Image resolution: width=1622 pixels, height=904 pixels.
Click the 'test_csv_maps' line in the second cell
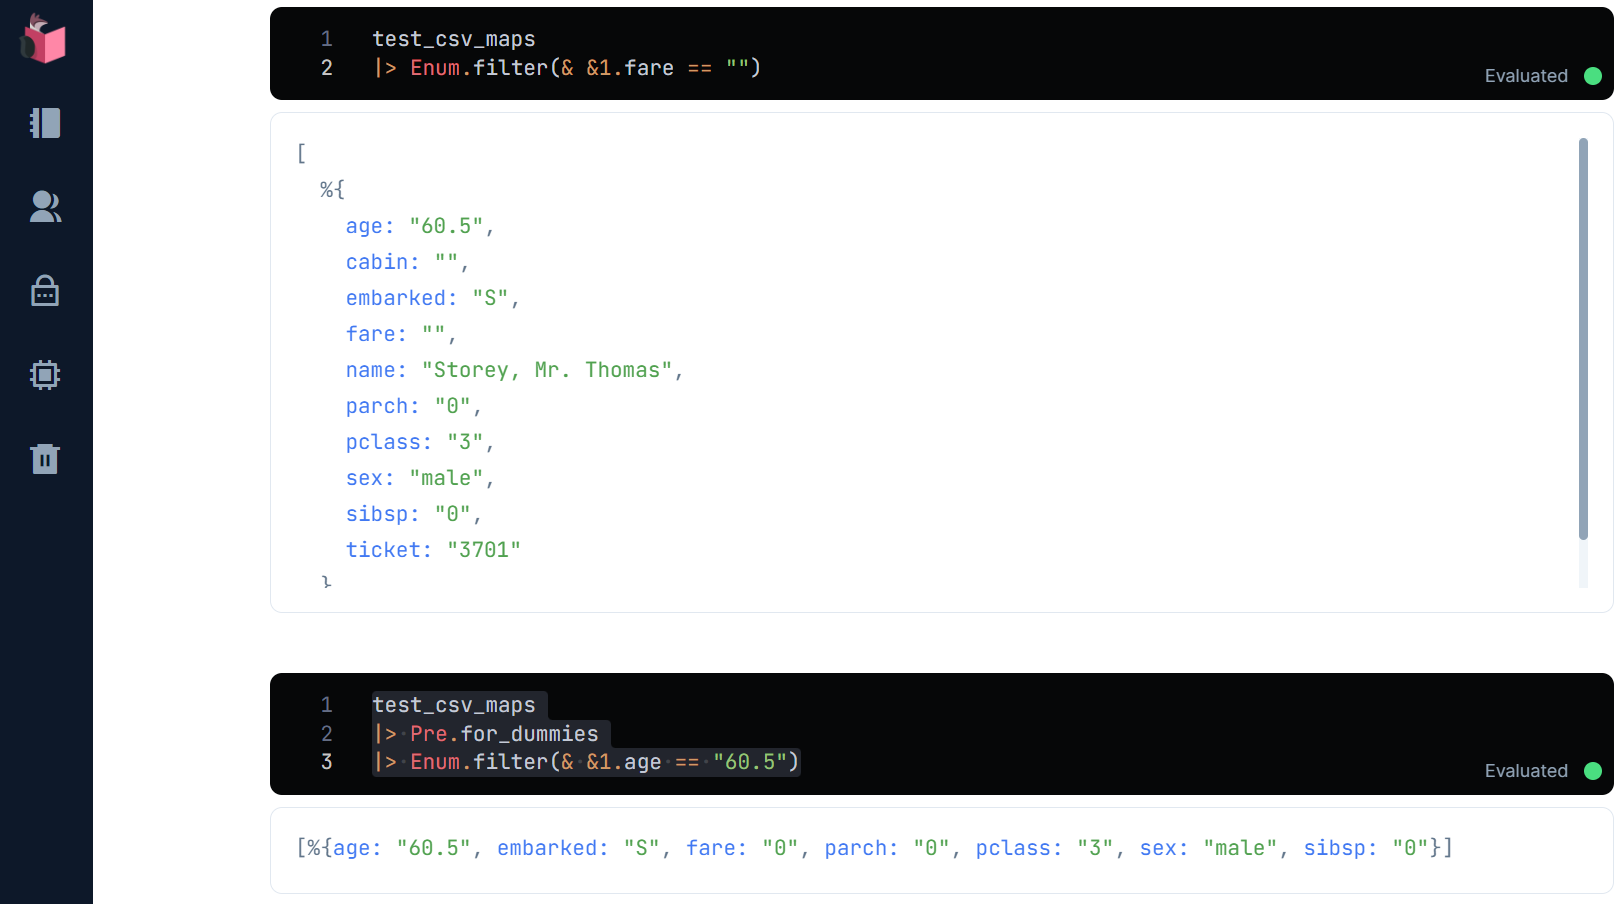pos(454,705)
